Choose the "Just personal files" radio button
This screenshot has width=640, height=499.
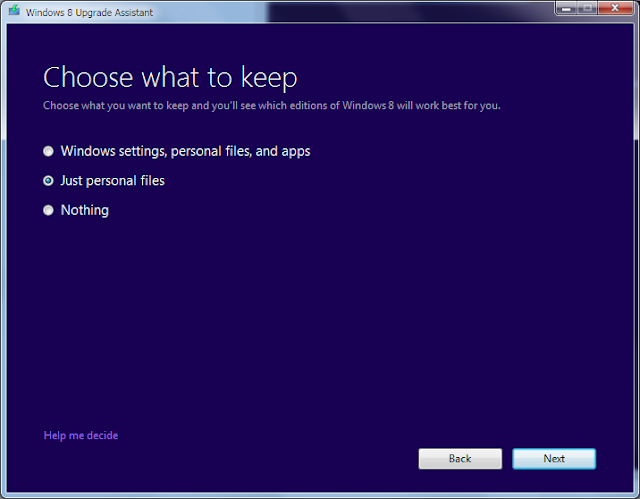tap(48, 181)
